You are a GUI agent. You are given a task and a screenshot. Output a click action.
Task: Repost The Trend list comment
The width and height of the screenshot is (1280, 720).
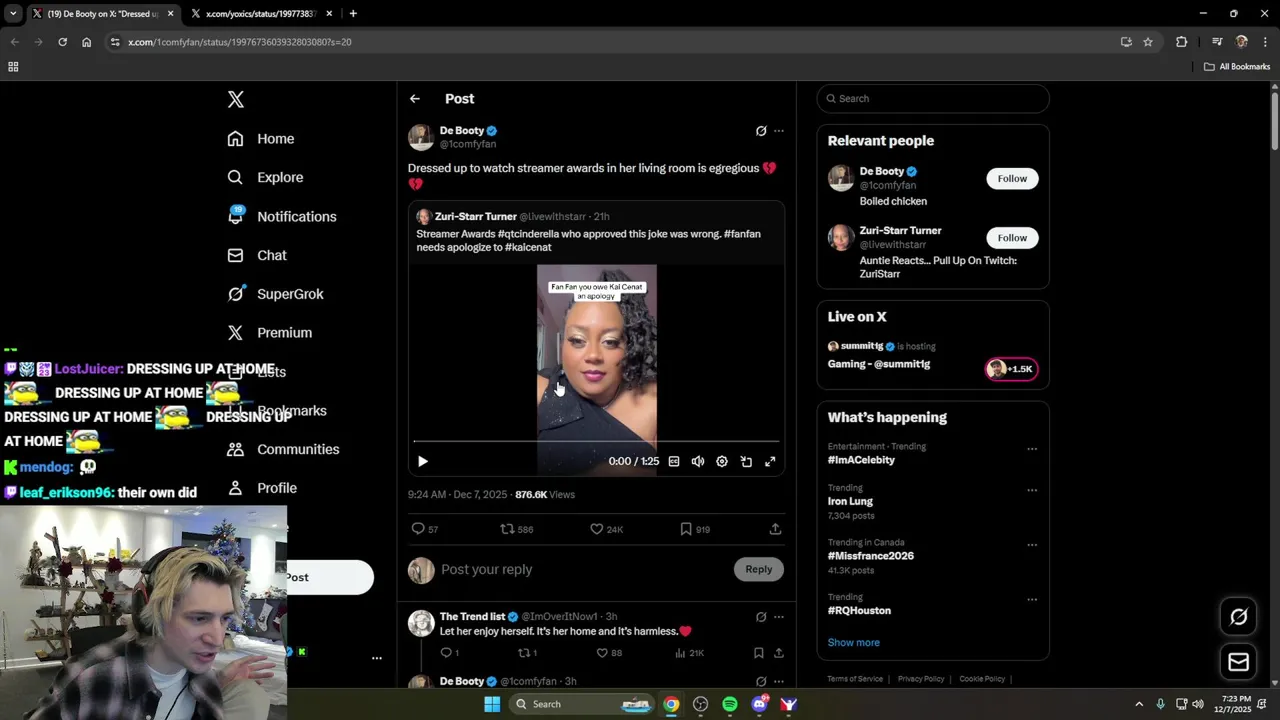coord(527,653)
